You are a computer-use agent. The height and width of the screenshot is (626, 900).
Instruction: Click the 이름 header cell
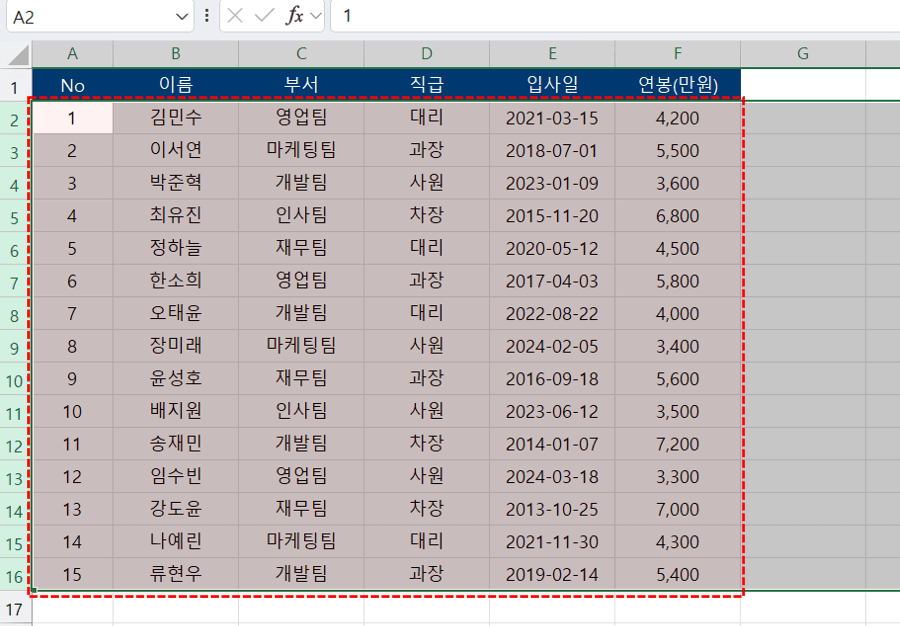(176, 85)
